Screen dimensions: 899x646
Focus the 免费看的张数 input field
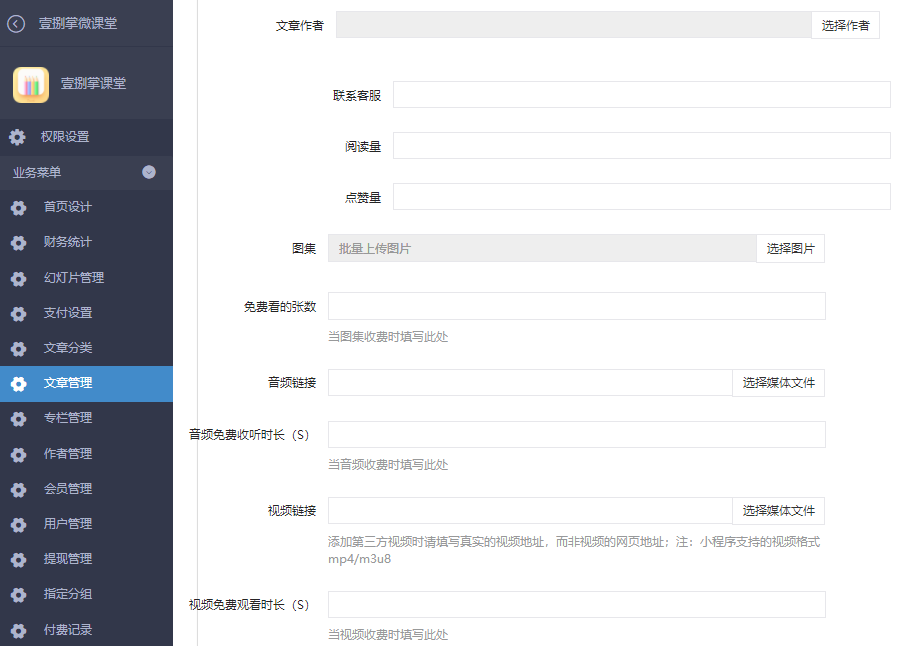[x=577, y=306]
